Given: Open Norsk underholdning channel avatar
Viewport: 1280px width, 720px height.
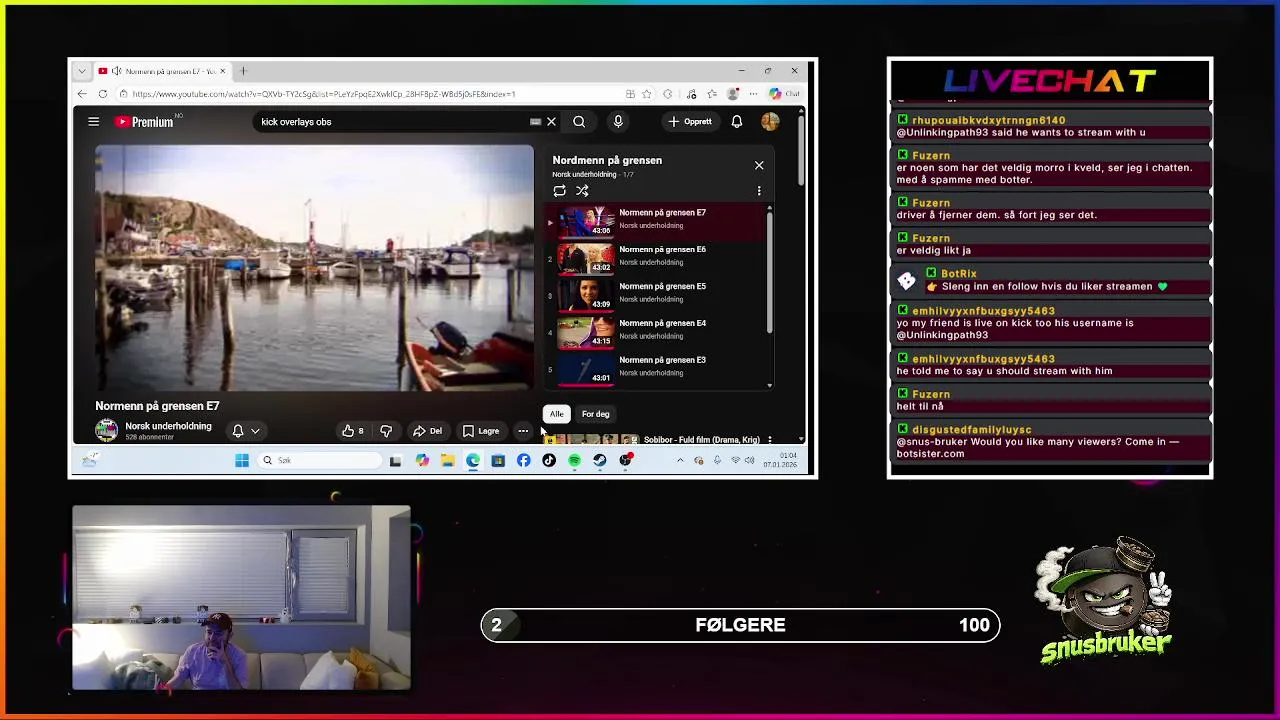Looking at the screenshot, I should pos(106,431).
